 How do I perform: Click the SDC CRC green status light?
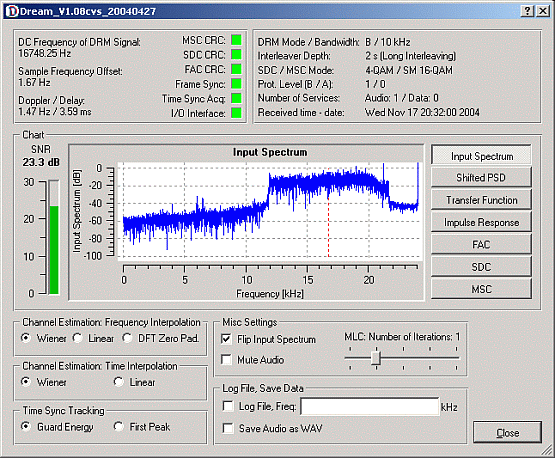pyautogui.click(x=236, y=55)
